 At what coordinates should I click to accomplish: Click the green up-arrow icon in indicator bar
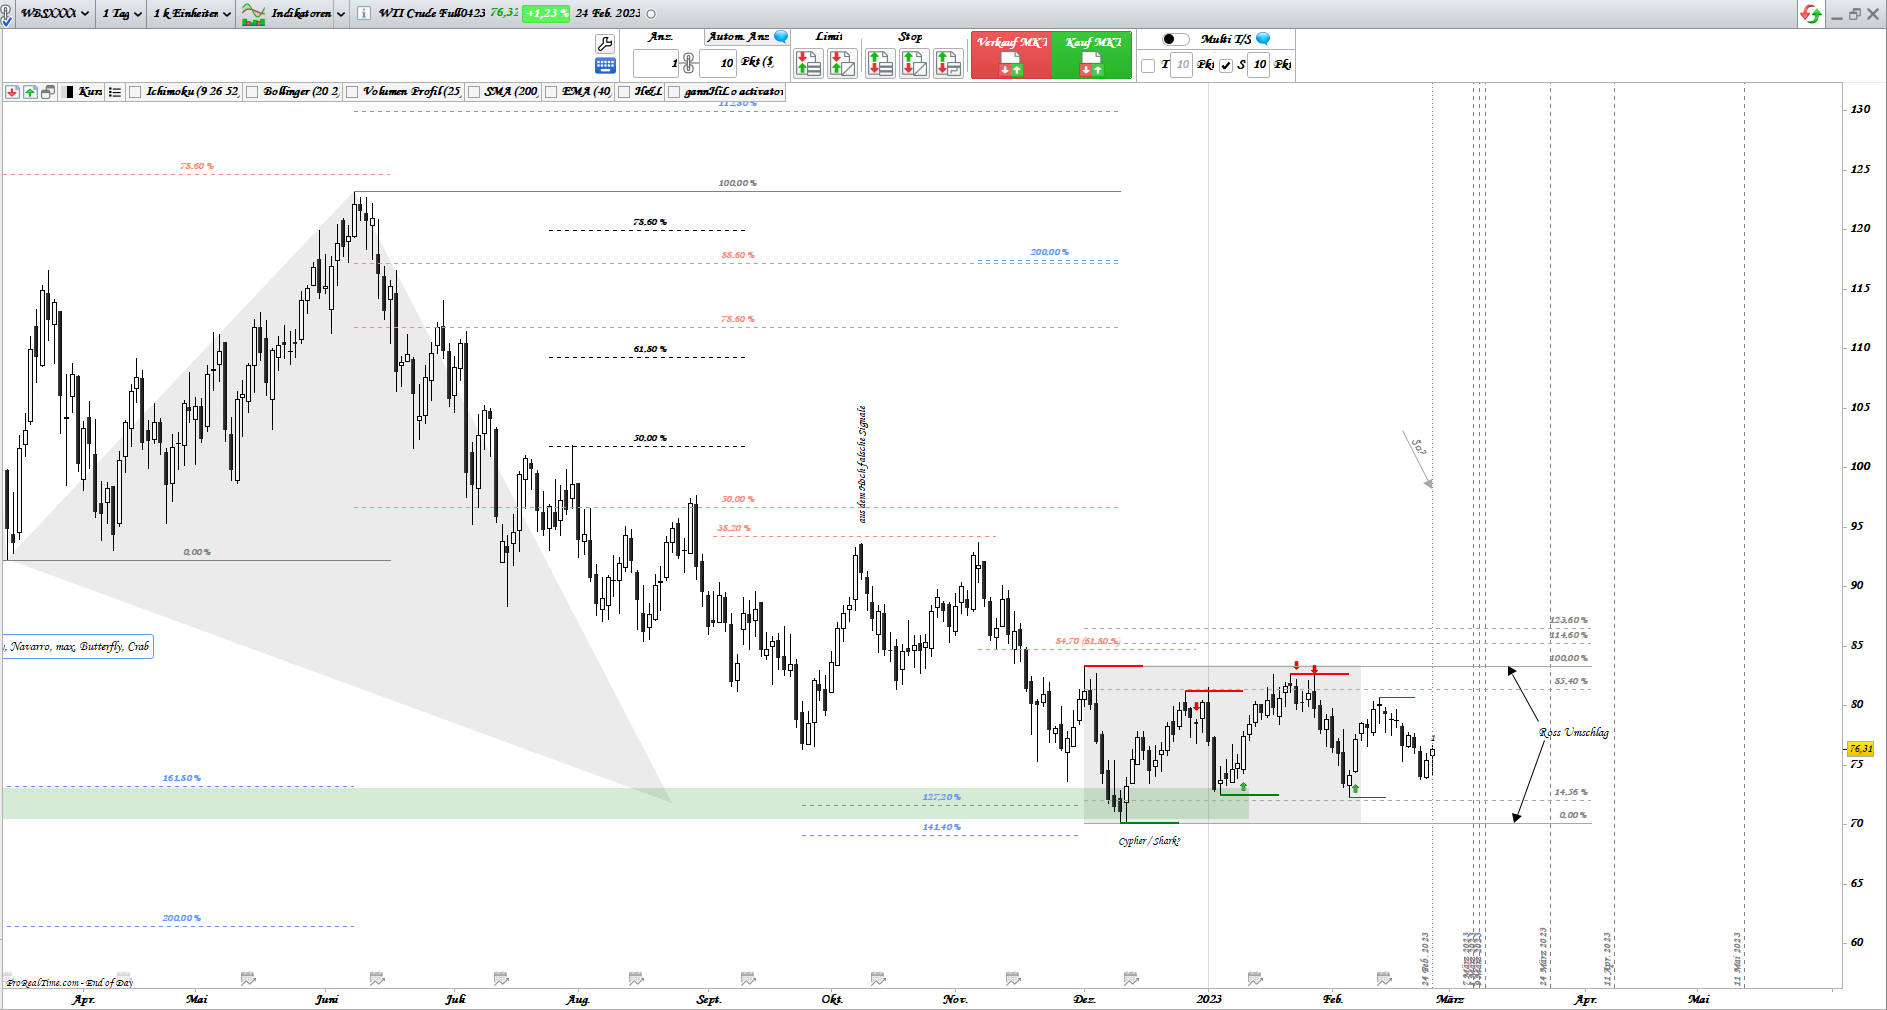pyautogui.click(x=30, y=92)
